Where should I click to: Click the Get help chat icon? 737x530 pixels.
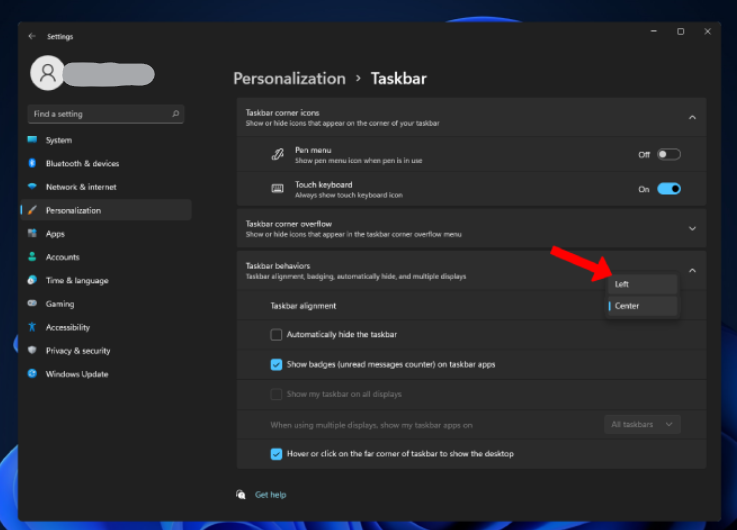pyautogui.click(x=241, y=494)
